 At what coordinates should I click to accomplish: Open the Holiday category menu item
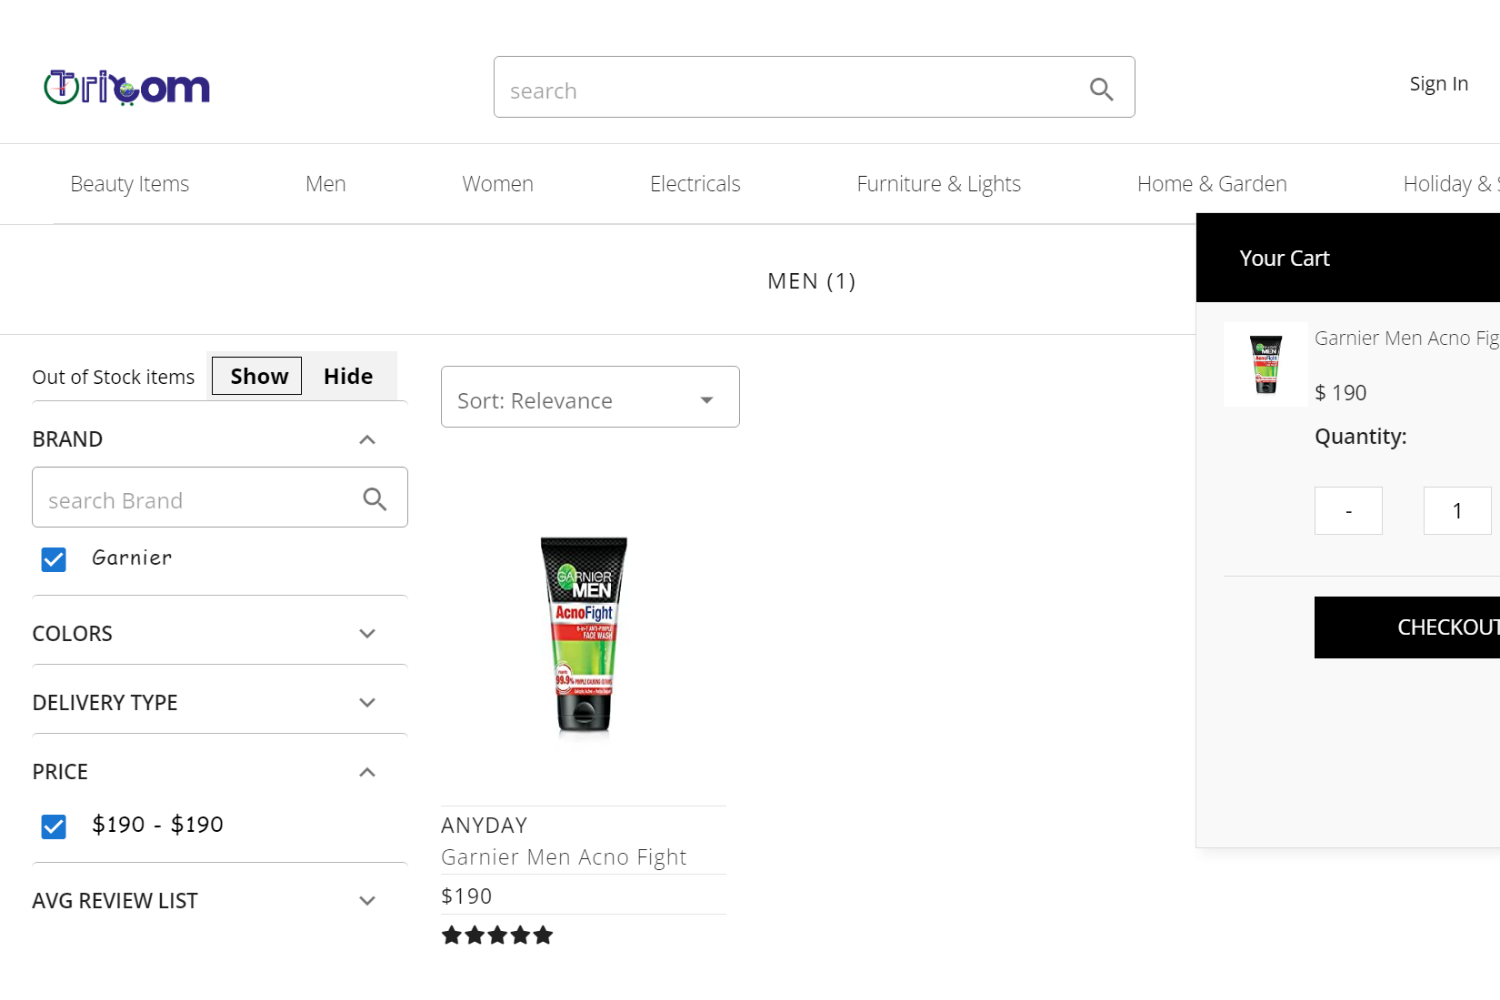[x=1451, y=184]
